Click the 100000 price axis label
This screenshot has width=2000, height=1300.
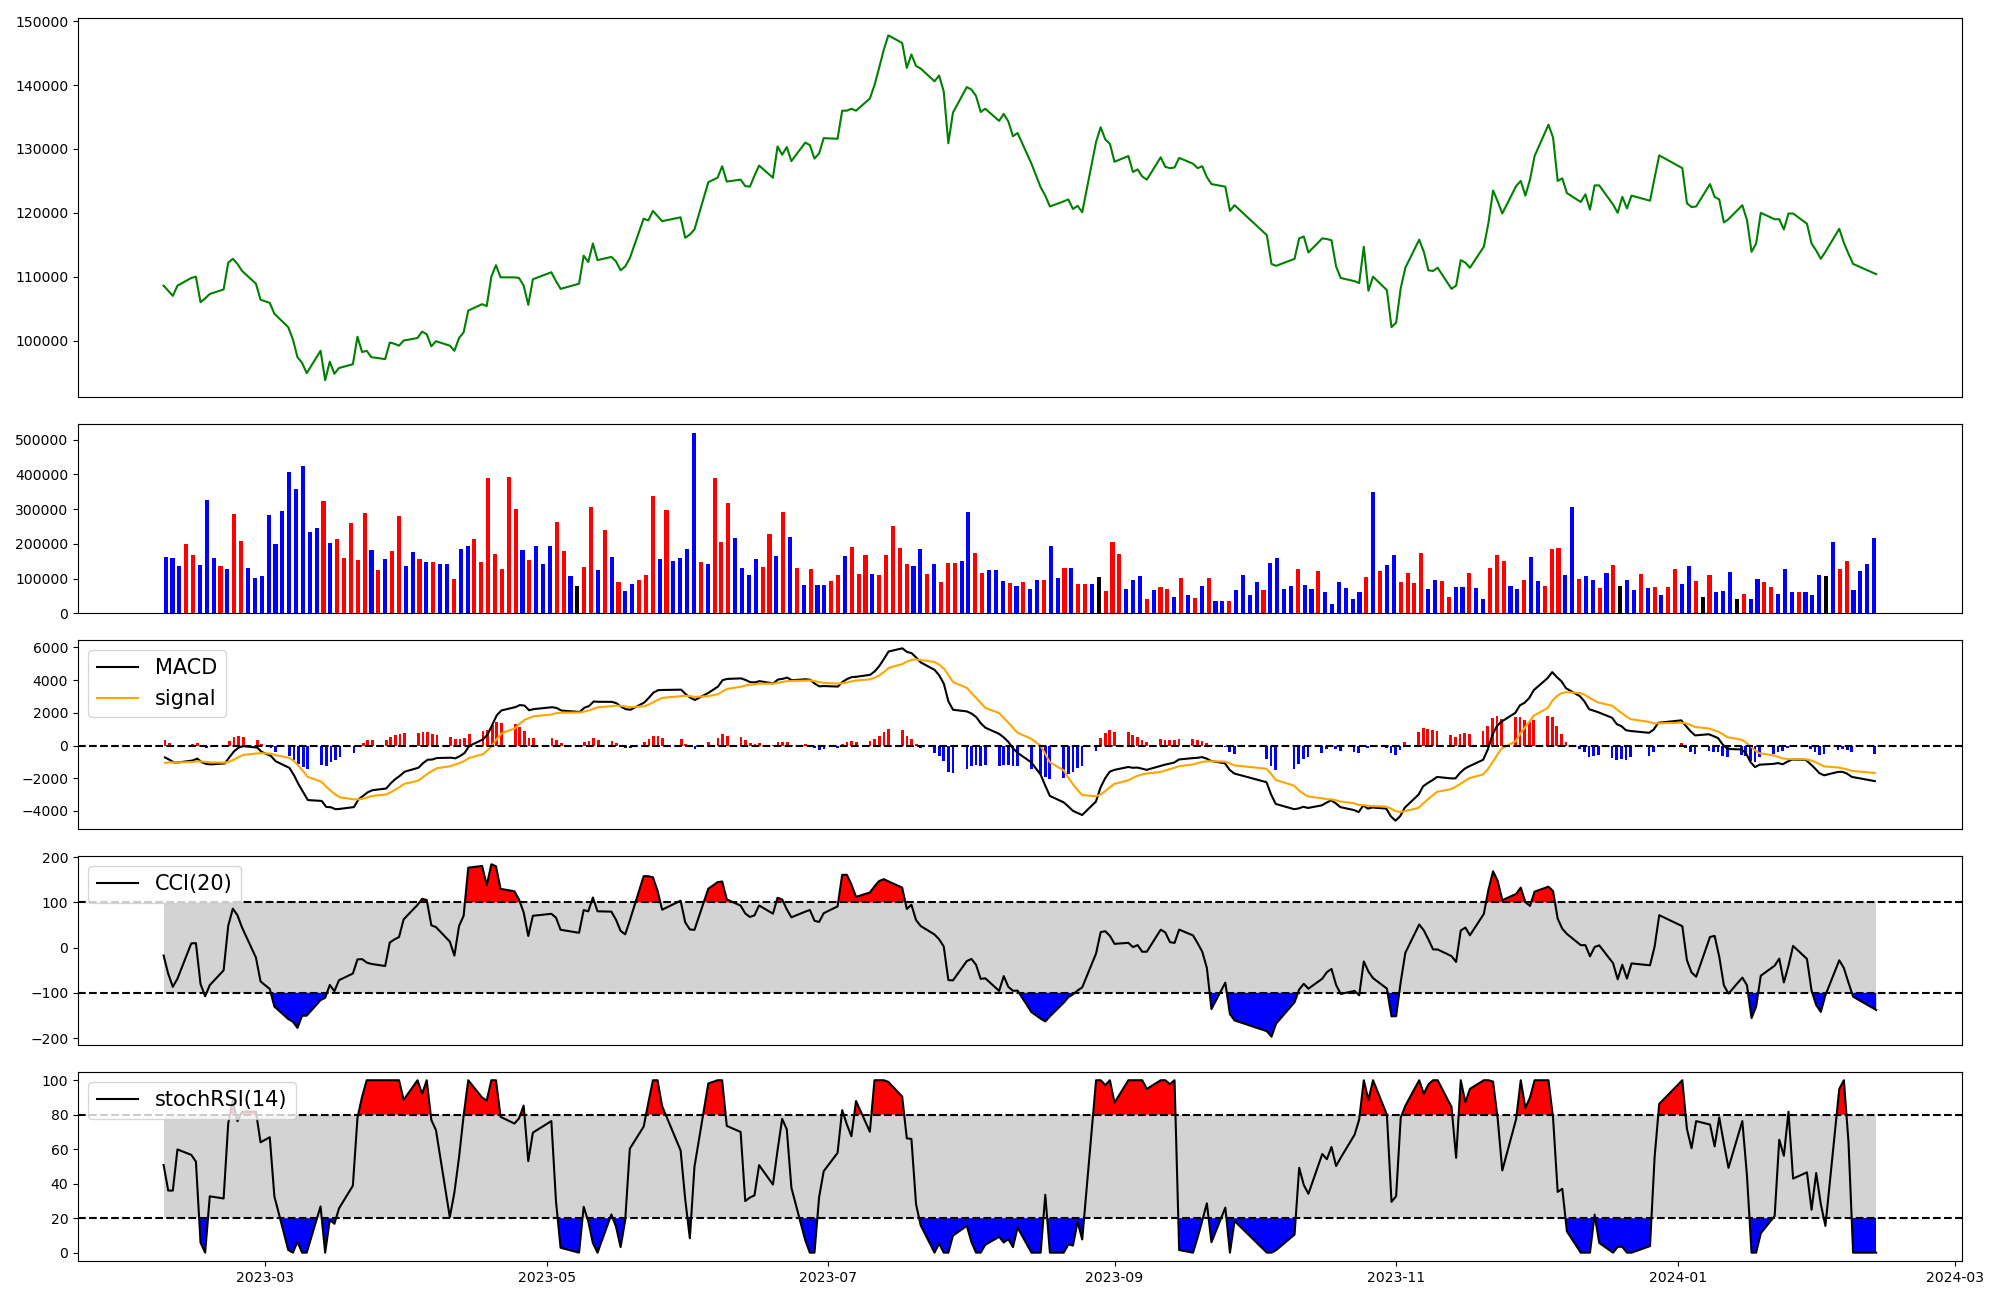[x=43, y=341]
